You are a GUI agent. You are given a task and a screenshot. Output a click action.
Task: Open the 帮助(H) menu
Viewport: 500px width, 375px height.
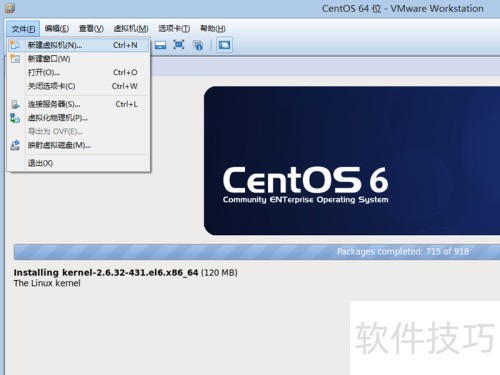pos(213,29)
